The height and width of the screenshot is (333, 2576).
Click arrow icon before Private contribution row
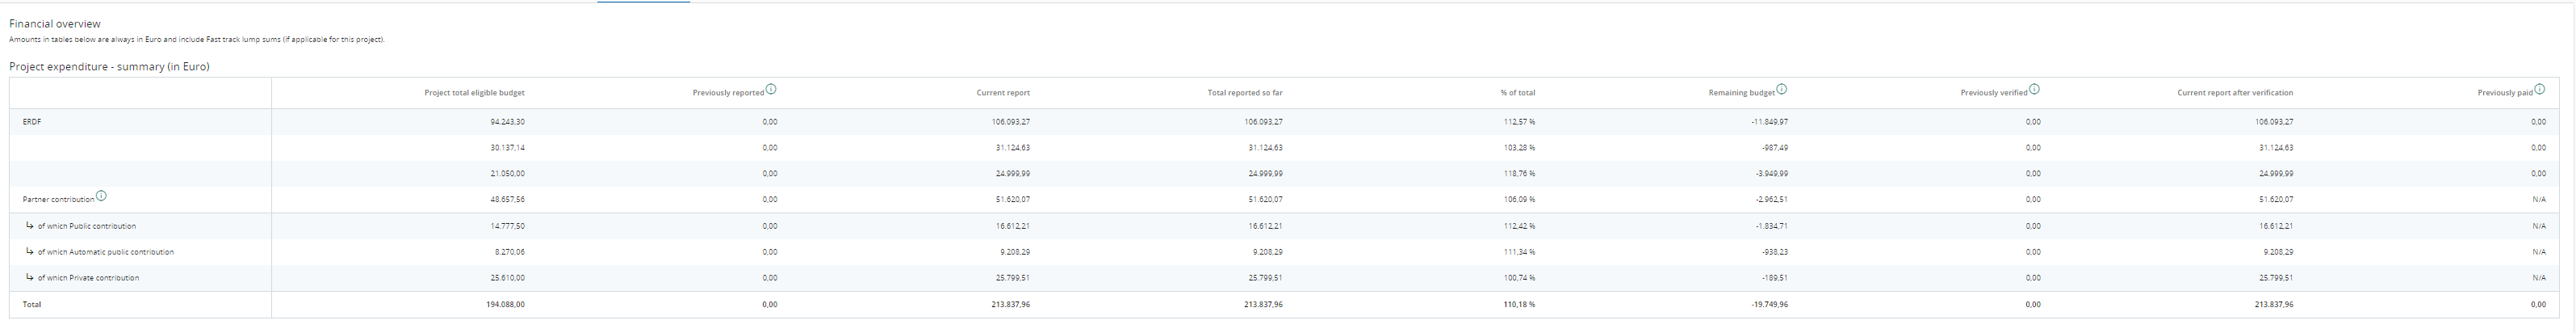click(x=30, y=277)
